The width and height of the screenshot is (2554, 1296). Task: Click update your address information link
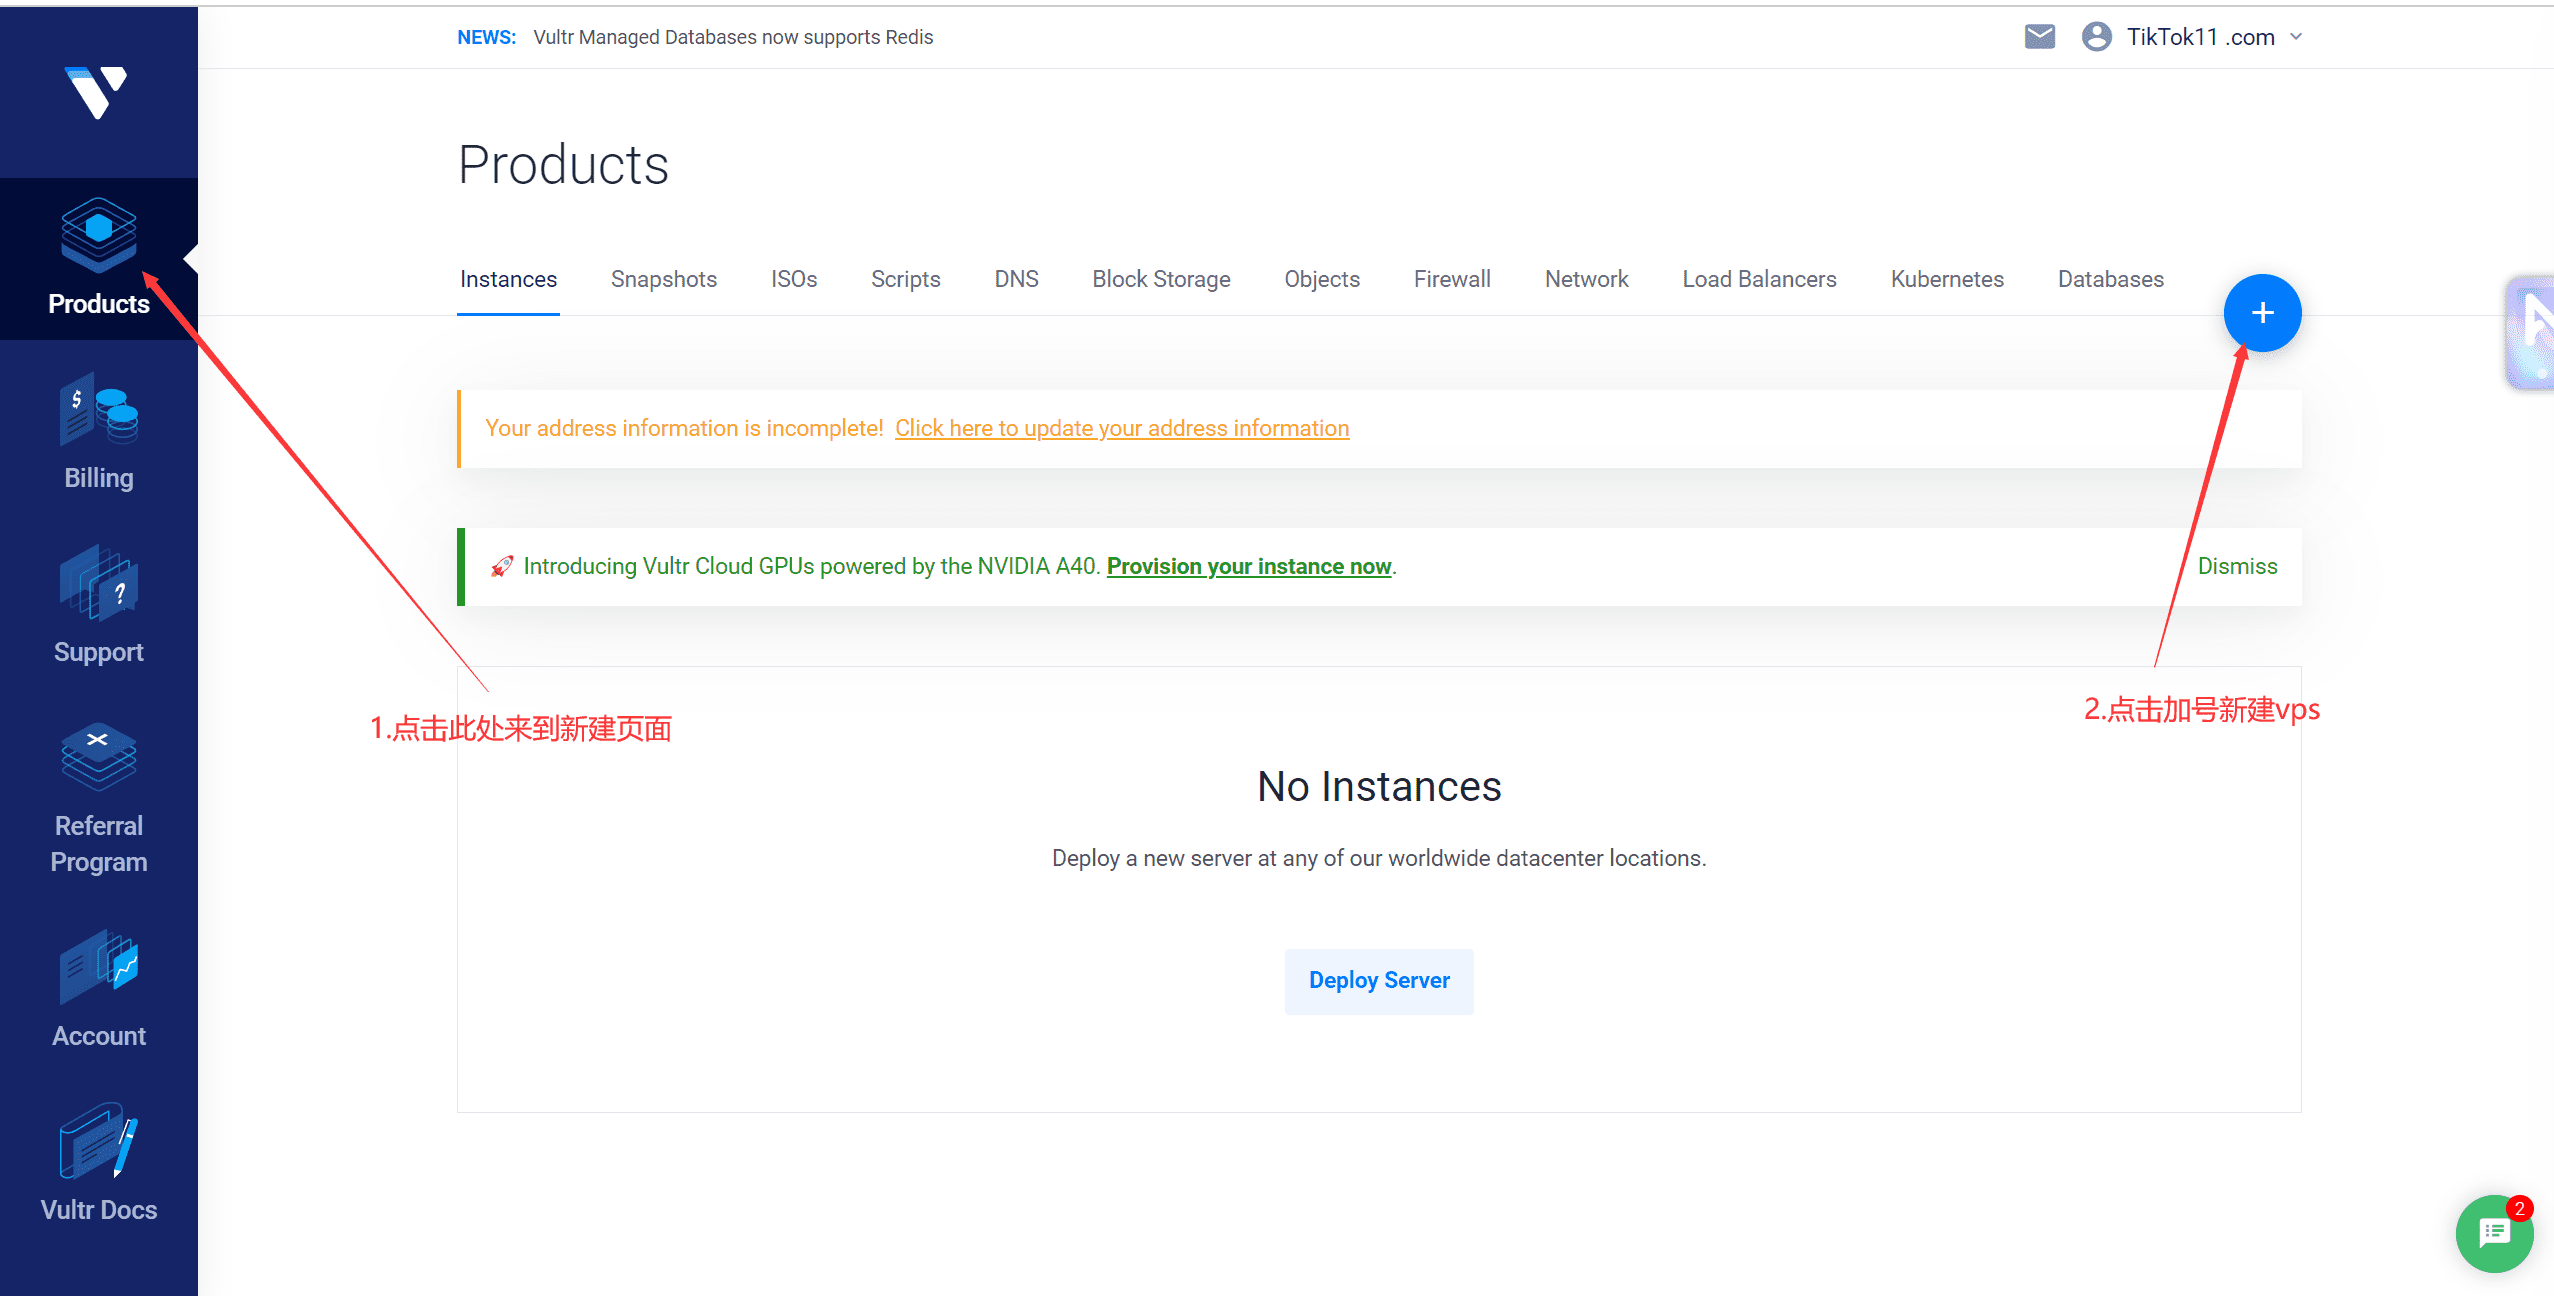(x=1121, y=428)
